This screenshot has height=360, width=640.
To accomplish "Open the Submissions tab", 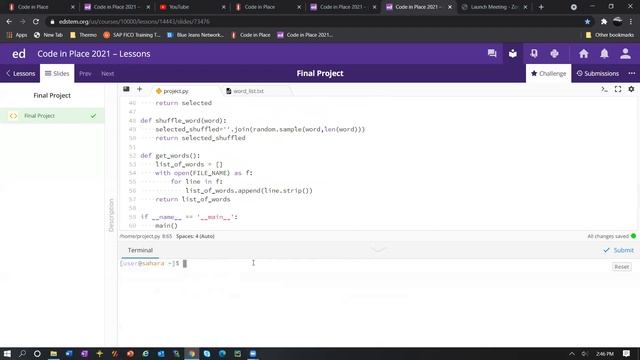I will tap(598, 73).
